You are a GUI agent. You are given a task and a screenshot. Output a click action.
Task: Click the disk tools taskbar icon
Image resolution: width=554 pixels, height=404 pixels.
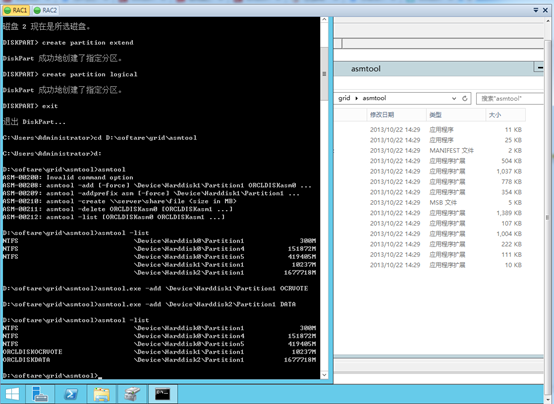[132, 394]
